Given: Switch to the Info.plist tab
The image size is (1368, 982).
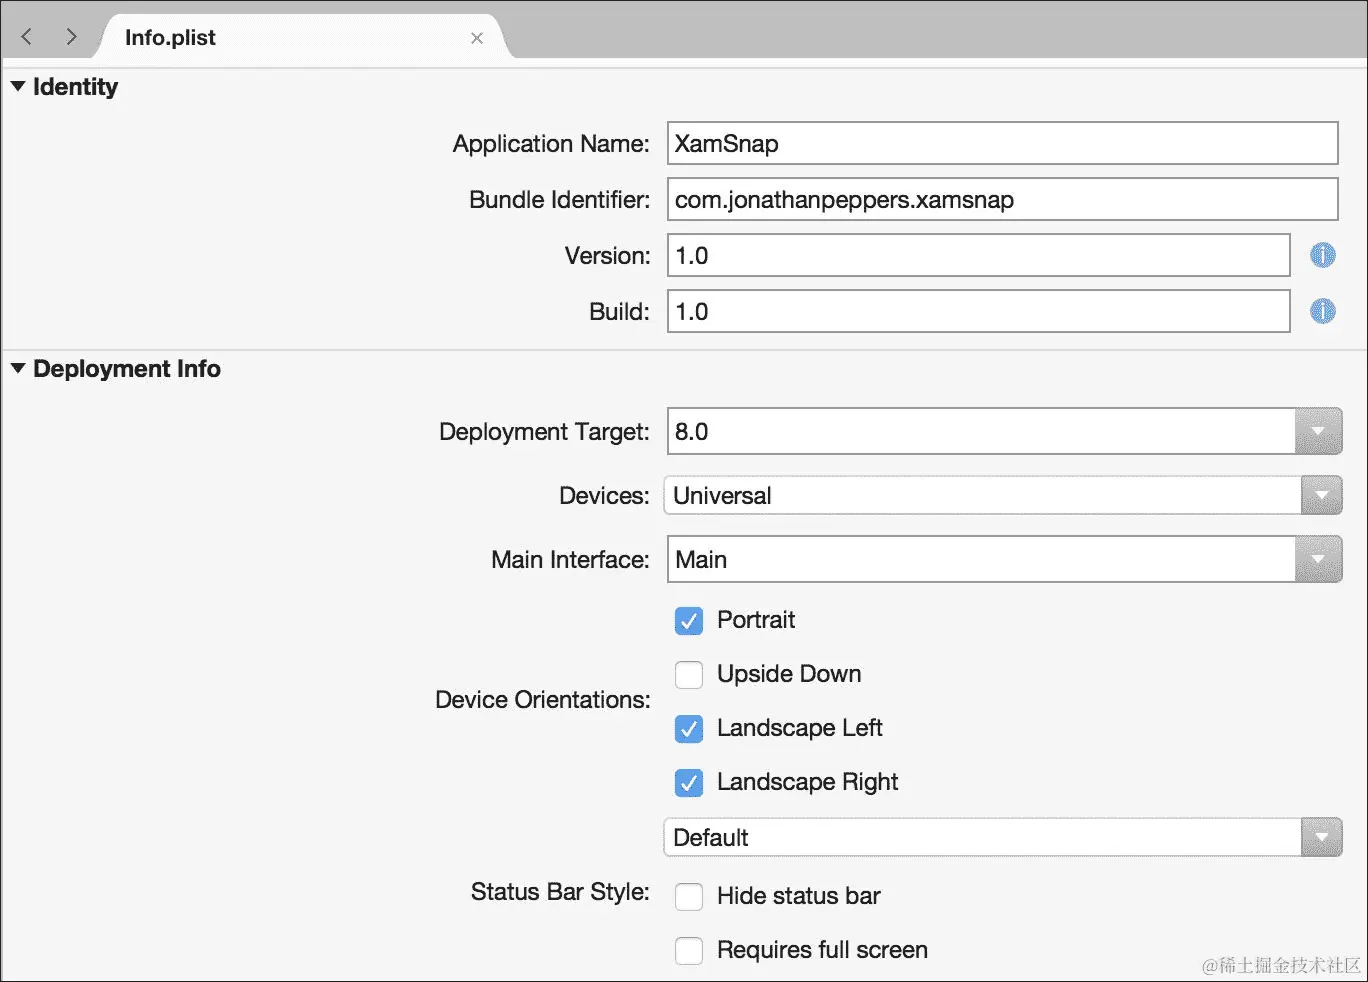Looking at the screenshot, I should (x=170, y=38).
